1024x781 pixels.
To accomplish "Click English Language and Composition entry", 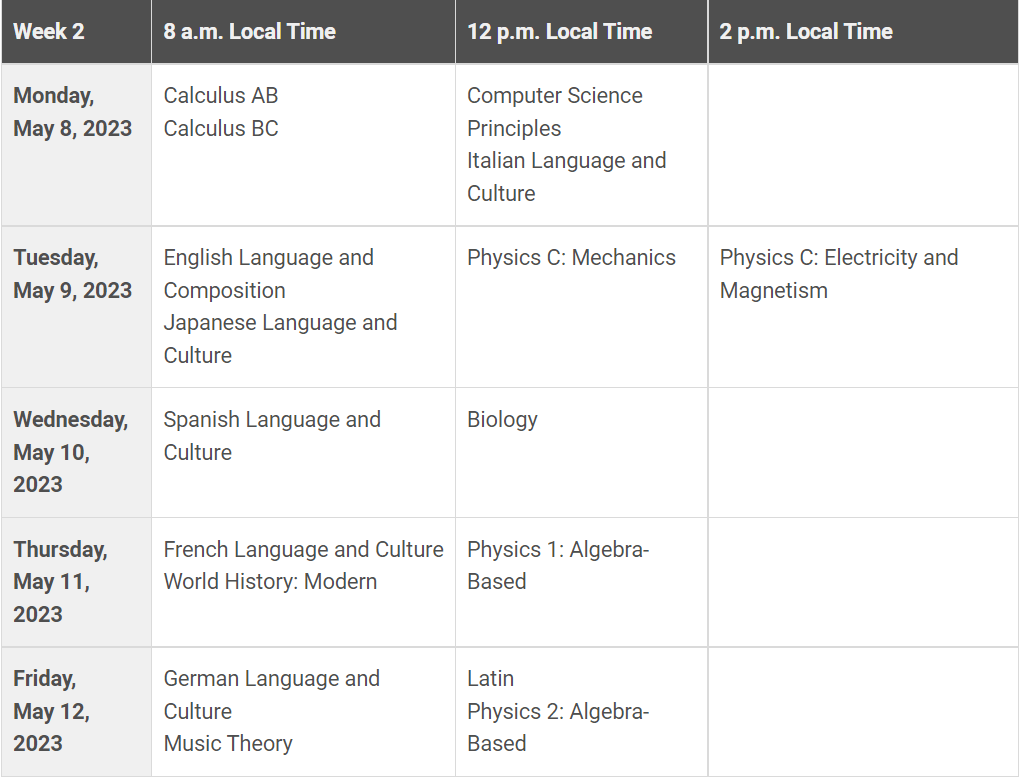I will coord(268,274).
